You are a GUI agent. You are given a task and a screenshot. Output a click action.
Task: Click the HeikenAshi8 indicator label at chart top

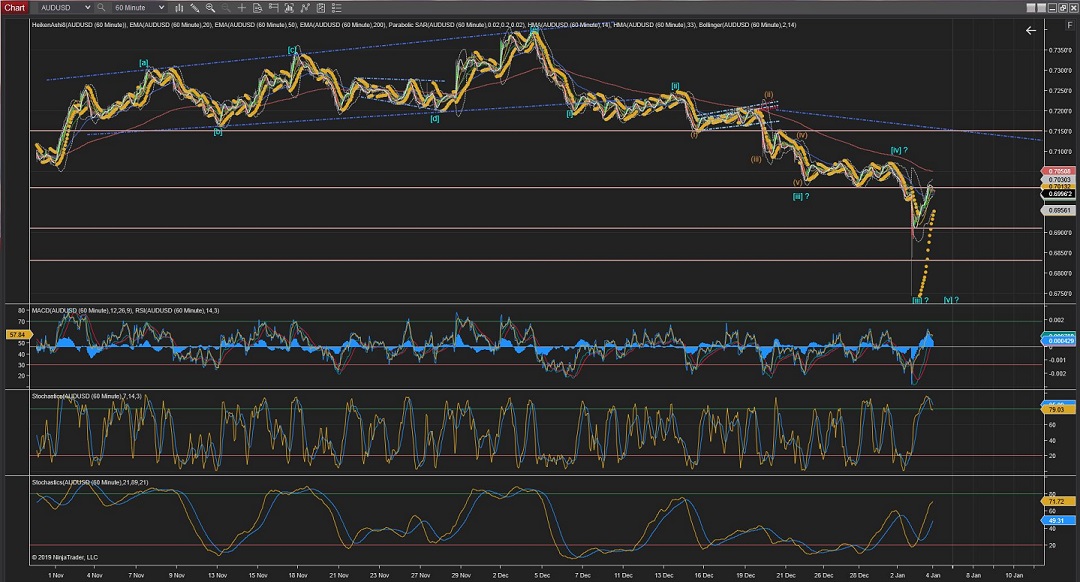pos(79,25)
